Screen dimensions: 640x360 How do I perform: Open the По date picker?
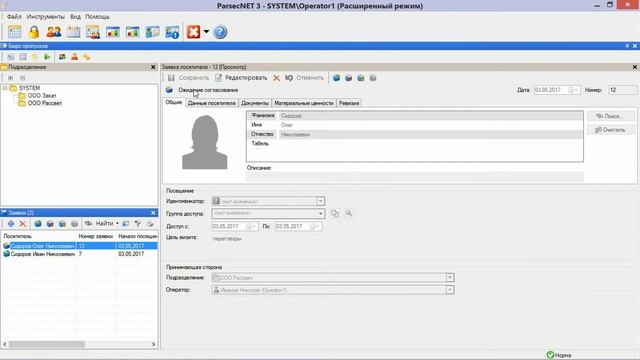315,226
